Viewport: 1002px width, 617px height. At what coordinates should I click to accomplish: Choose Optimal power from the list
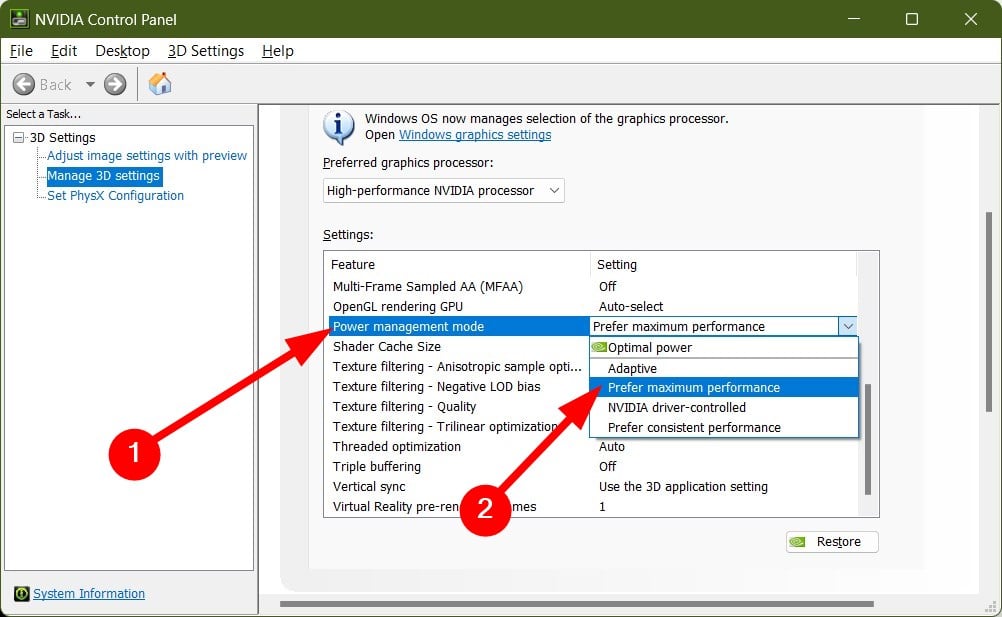[x=723, y=347]
